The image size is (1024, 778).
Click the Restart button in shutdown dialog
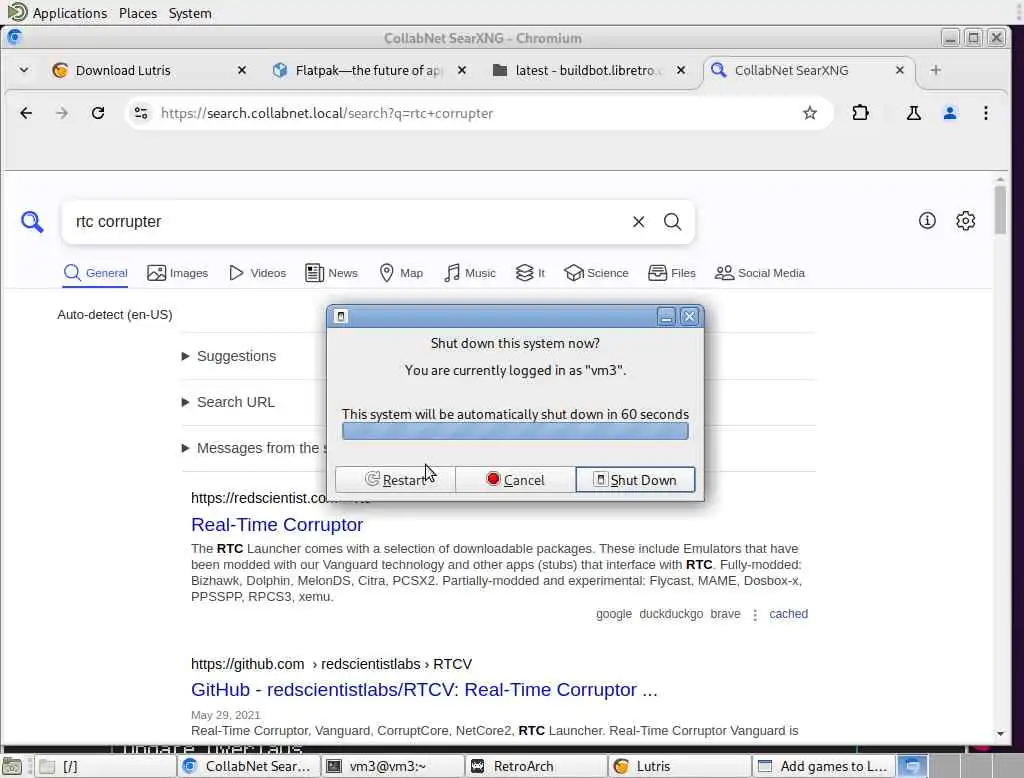click(x=395, y=479)
